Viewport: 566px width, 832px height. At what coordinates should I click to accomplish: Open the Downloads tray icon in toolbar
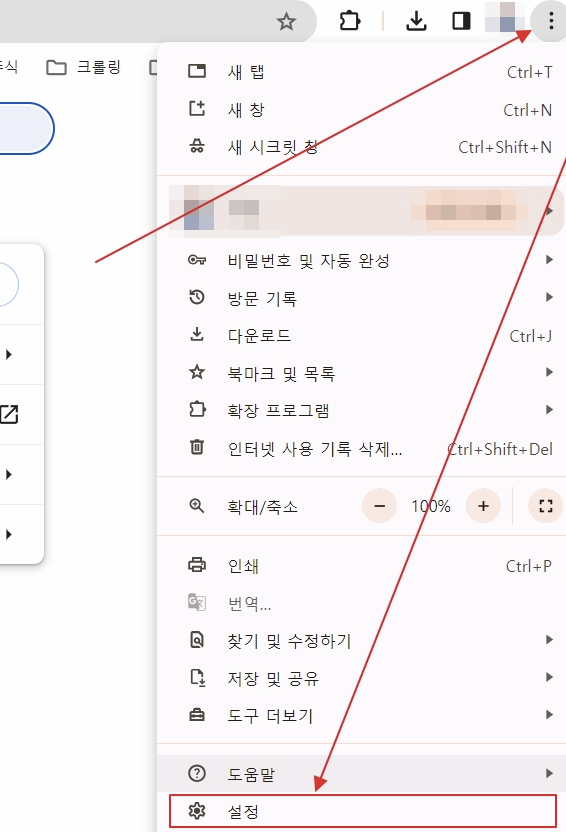416,21
